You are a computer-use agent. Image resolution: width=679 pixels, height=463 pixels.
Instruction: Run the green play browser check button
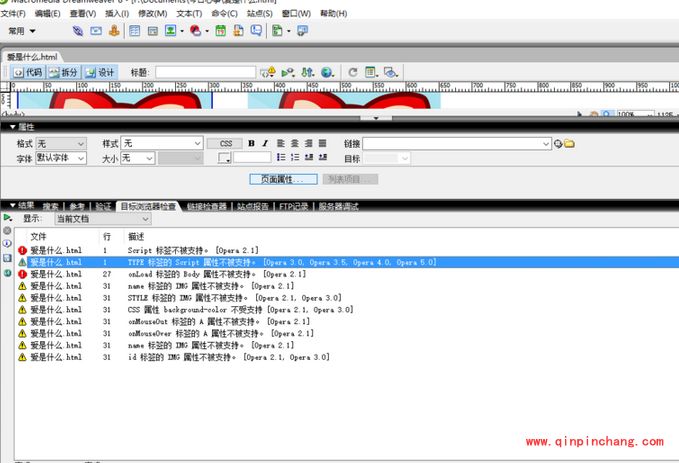pos(7,217)
